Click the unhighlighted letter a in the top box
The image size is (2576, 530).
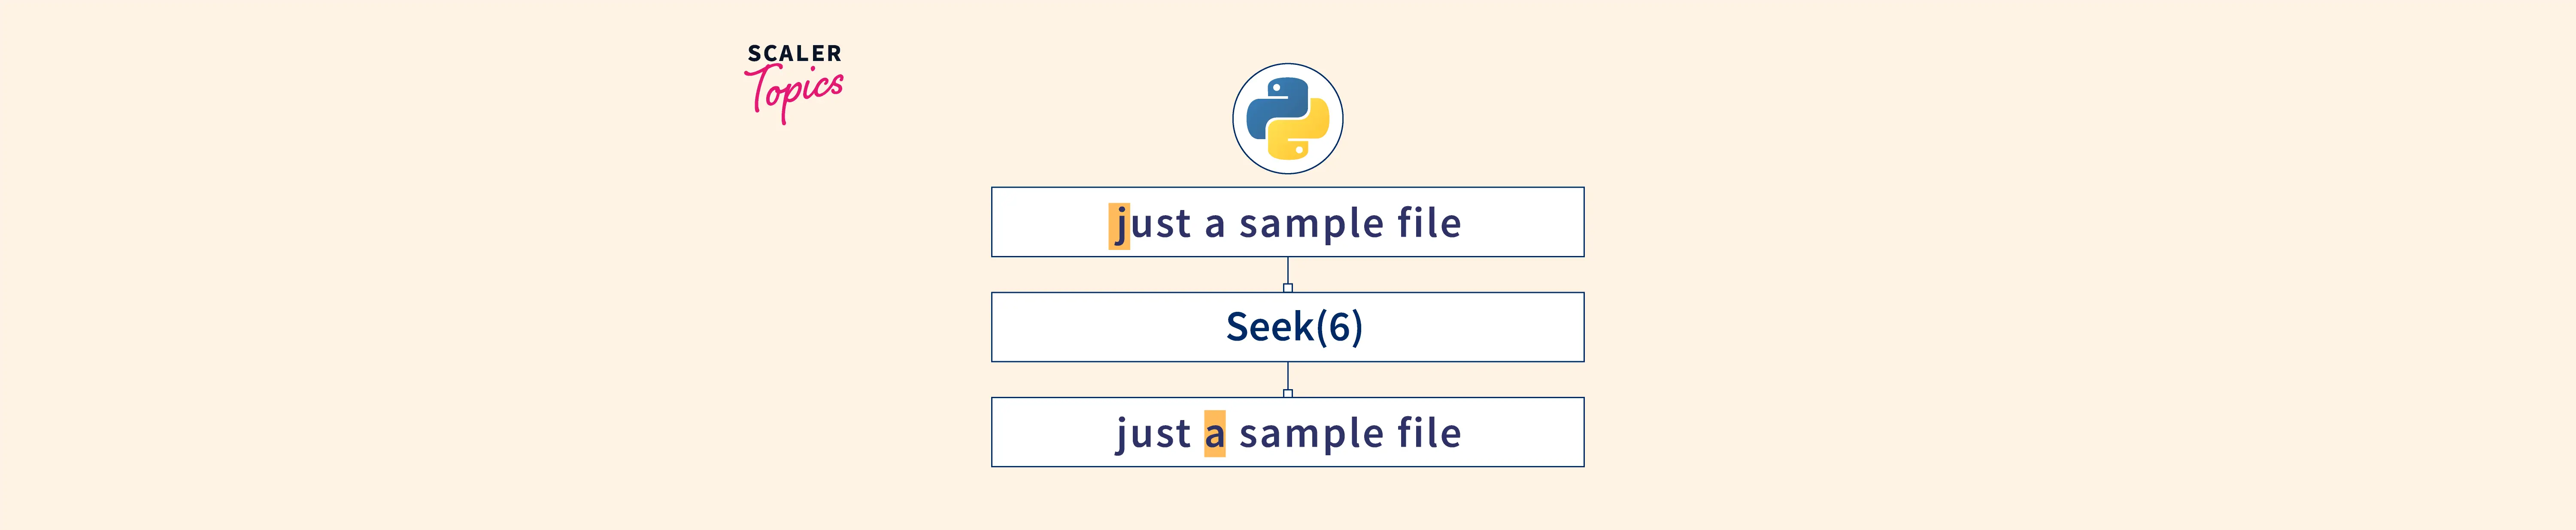[1214, 224]
